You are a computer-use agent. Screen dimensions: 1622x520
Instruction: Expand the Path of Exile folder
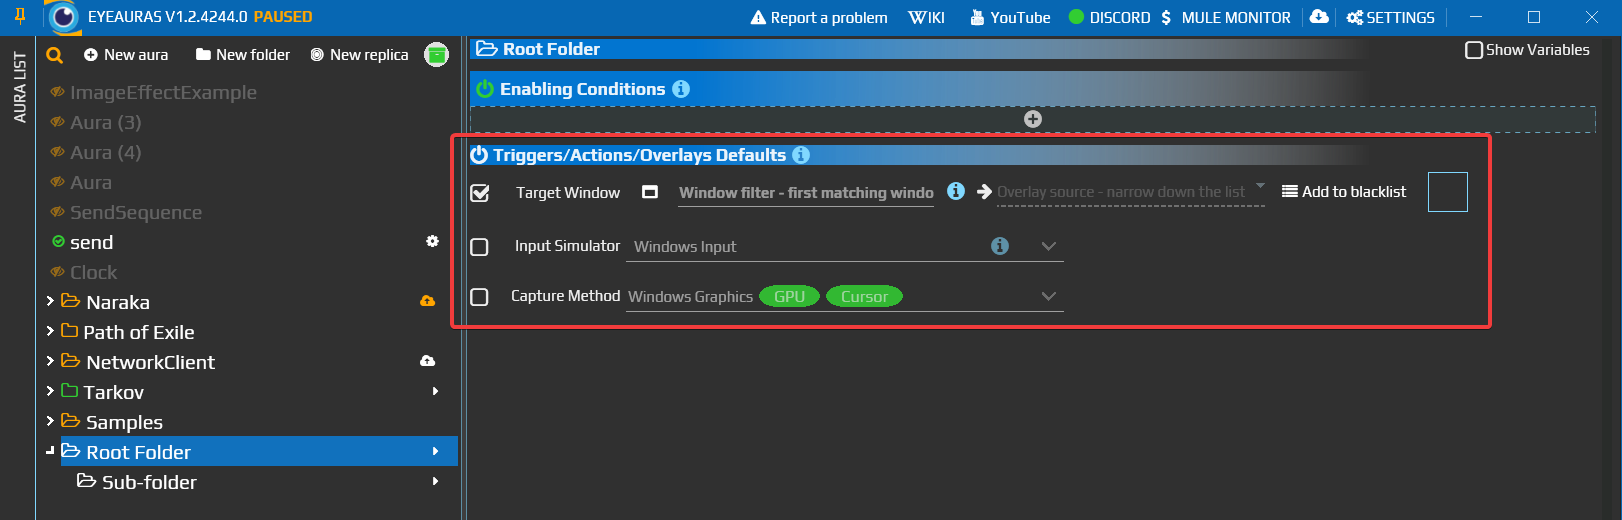pyautogui.click(x=50, y=331)
